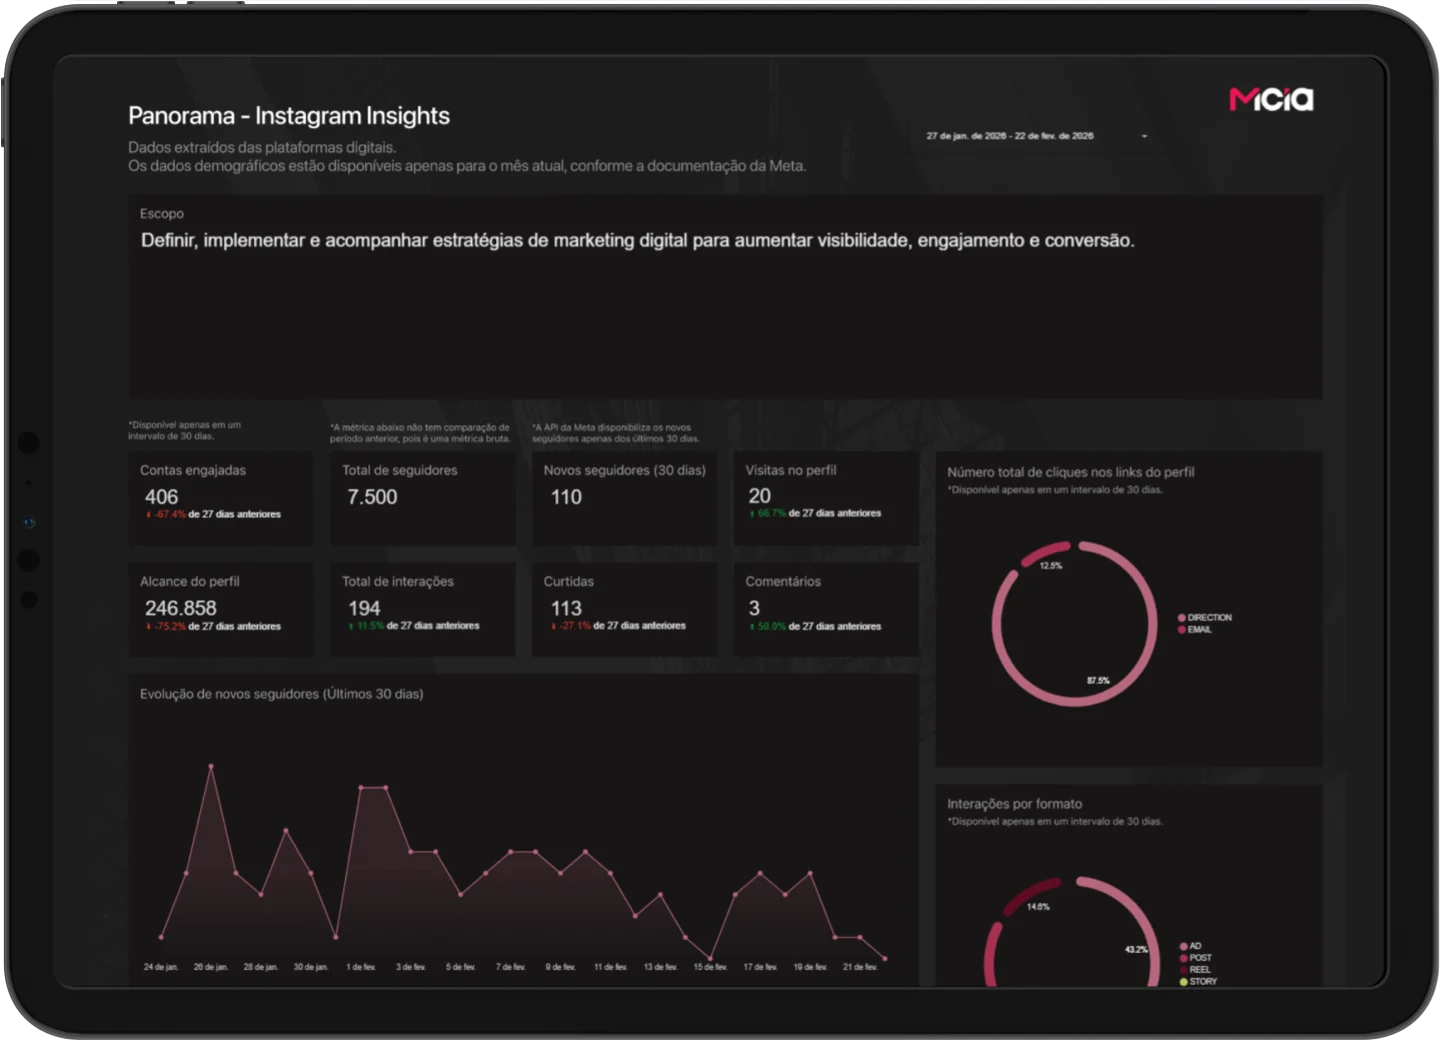Toggle the POST legend entry

[x=1195, y=958]
